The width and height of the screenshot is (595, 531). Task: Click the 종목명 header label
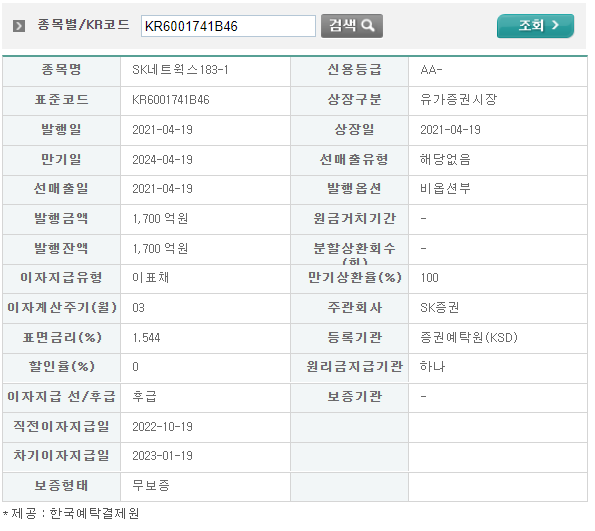click(x=61, y=70)
